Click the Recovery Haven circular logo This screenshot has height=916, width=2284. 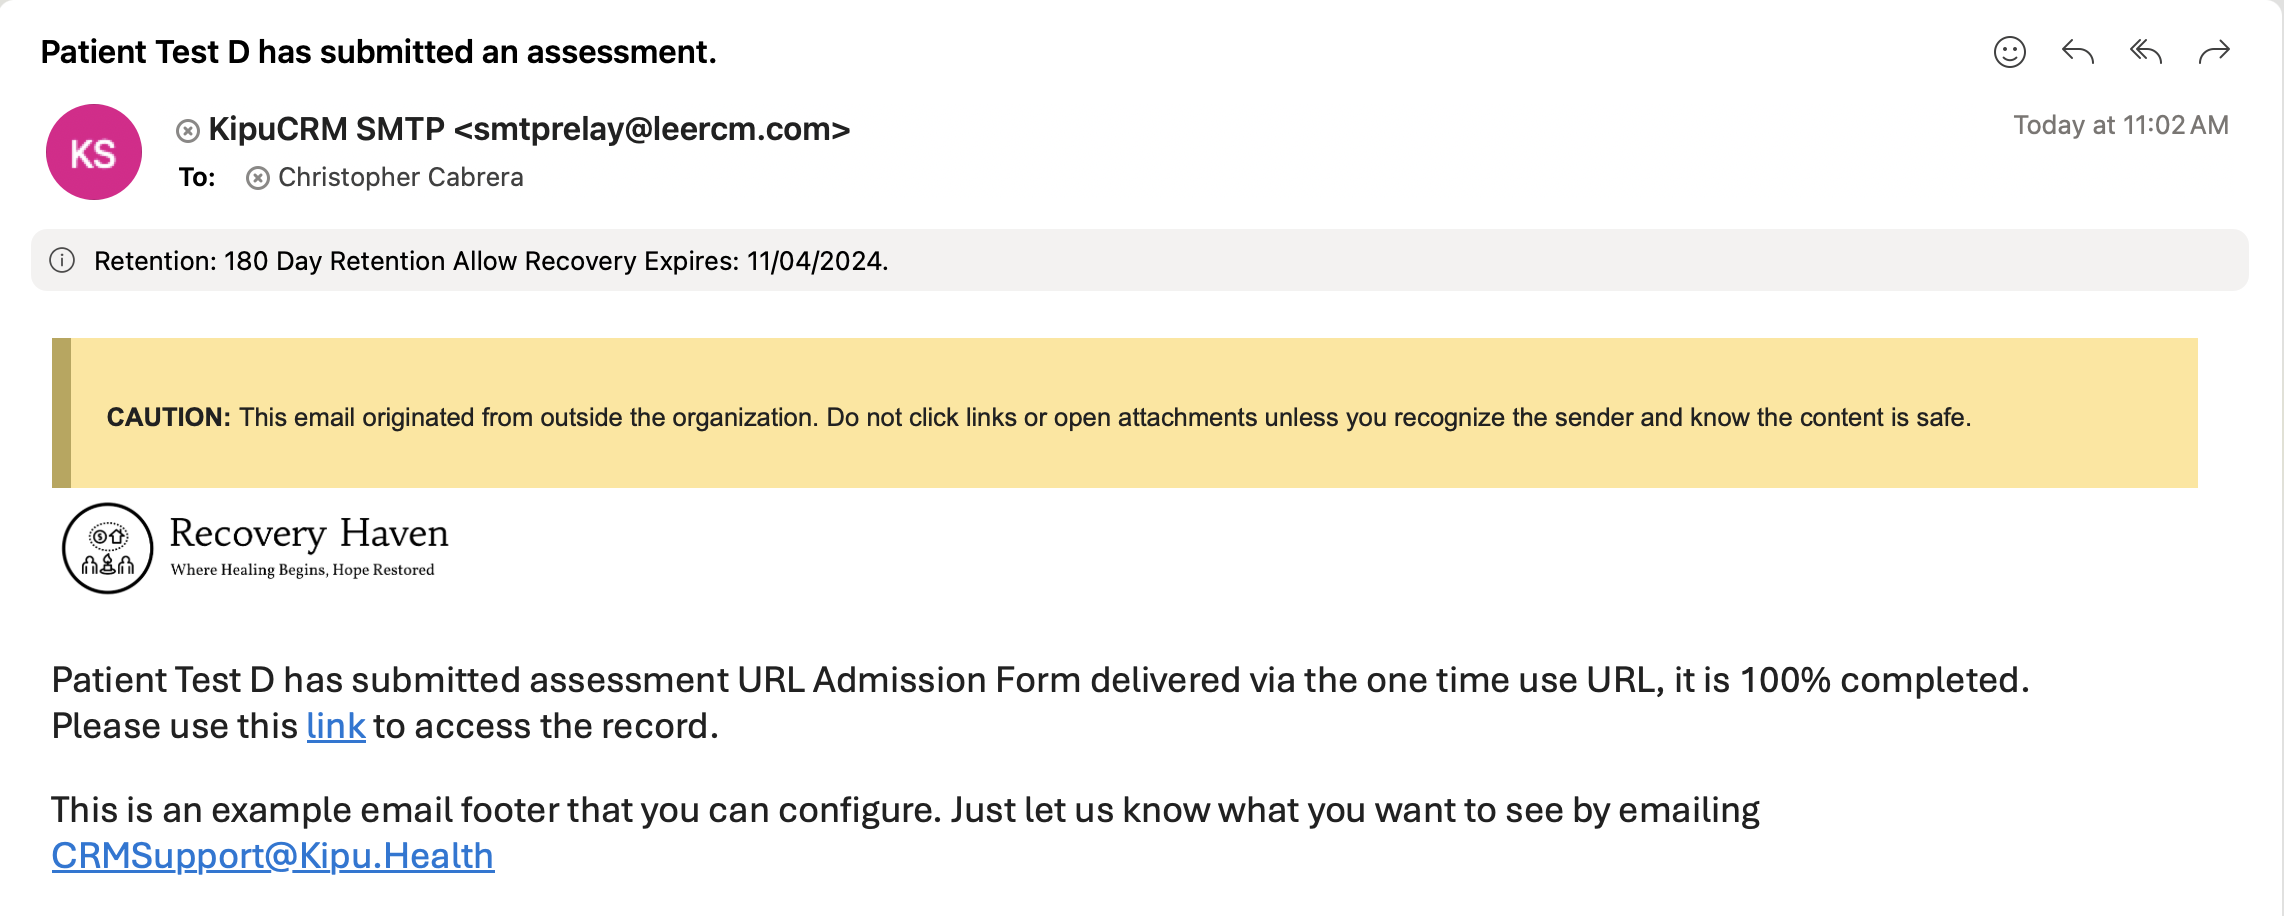[107, 548]
